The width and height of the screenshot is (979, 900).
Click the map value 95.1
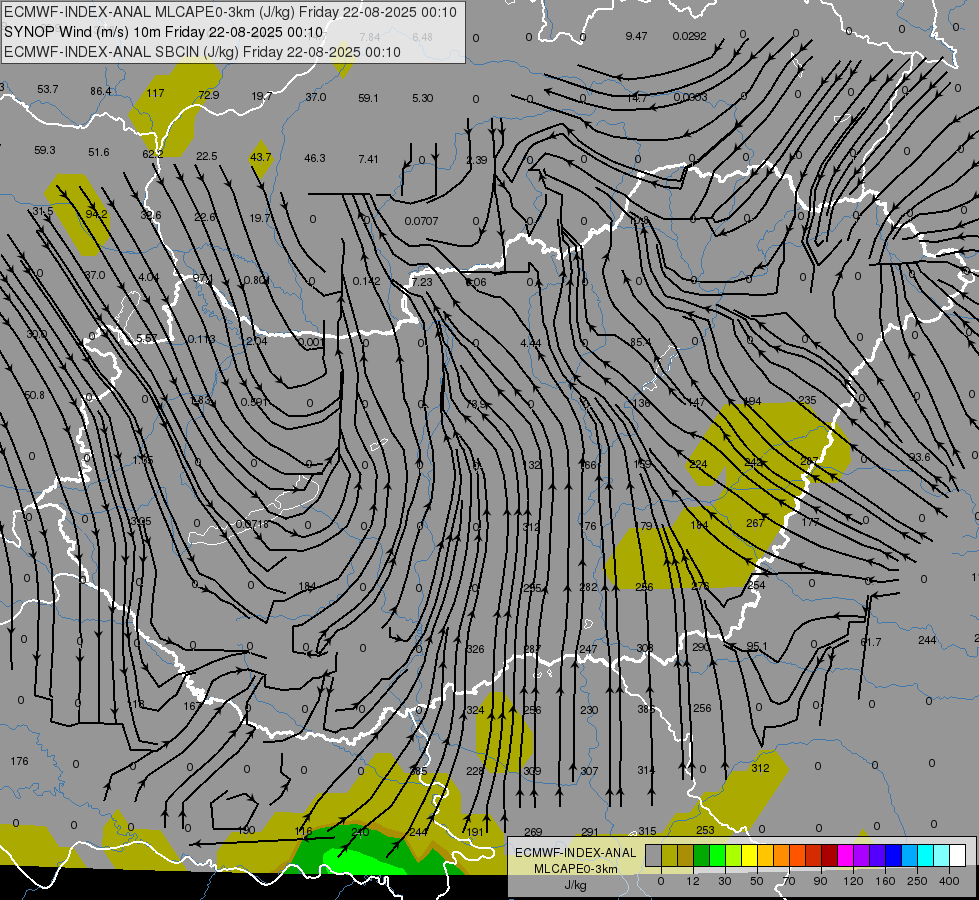(x=757, y=646)
